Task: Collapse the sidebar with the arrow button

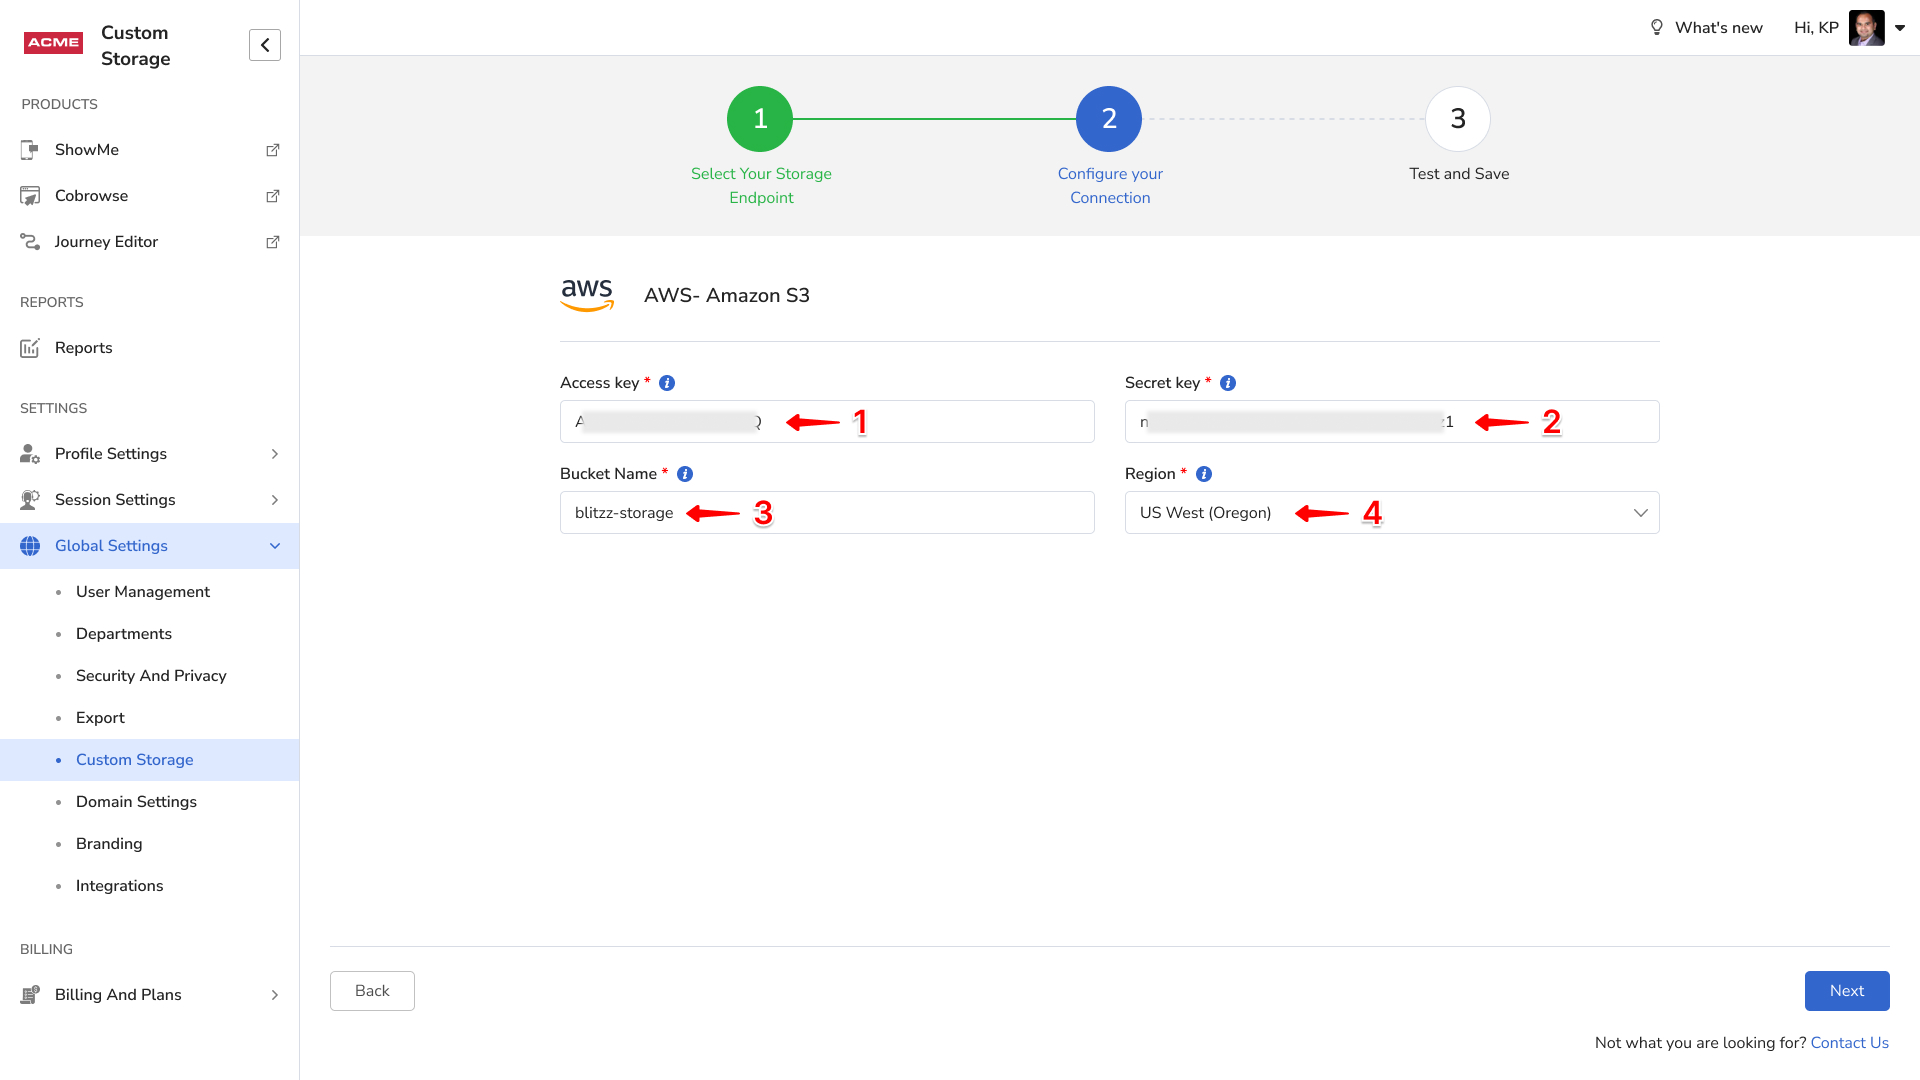Action: point(265,45)
